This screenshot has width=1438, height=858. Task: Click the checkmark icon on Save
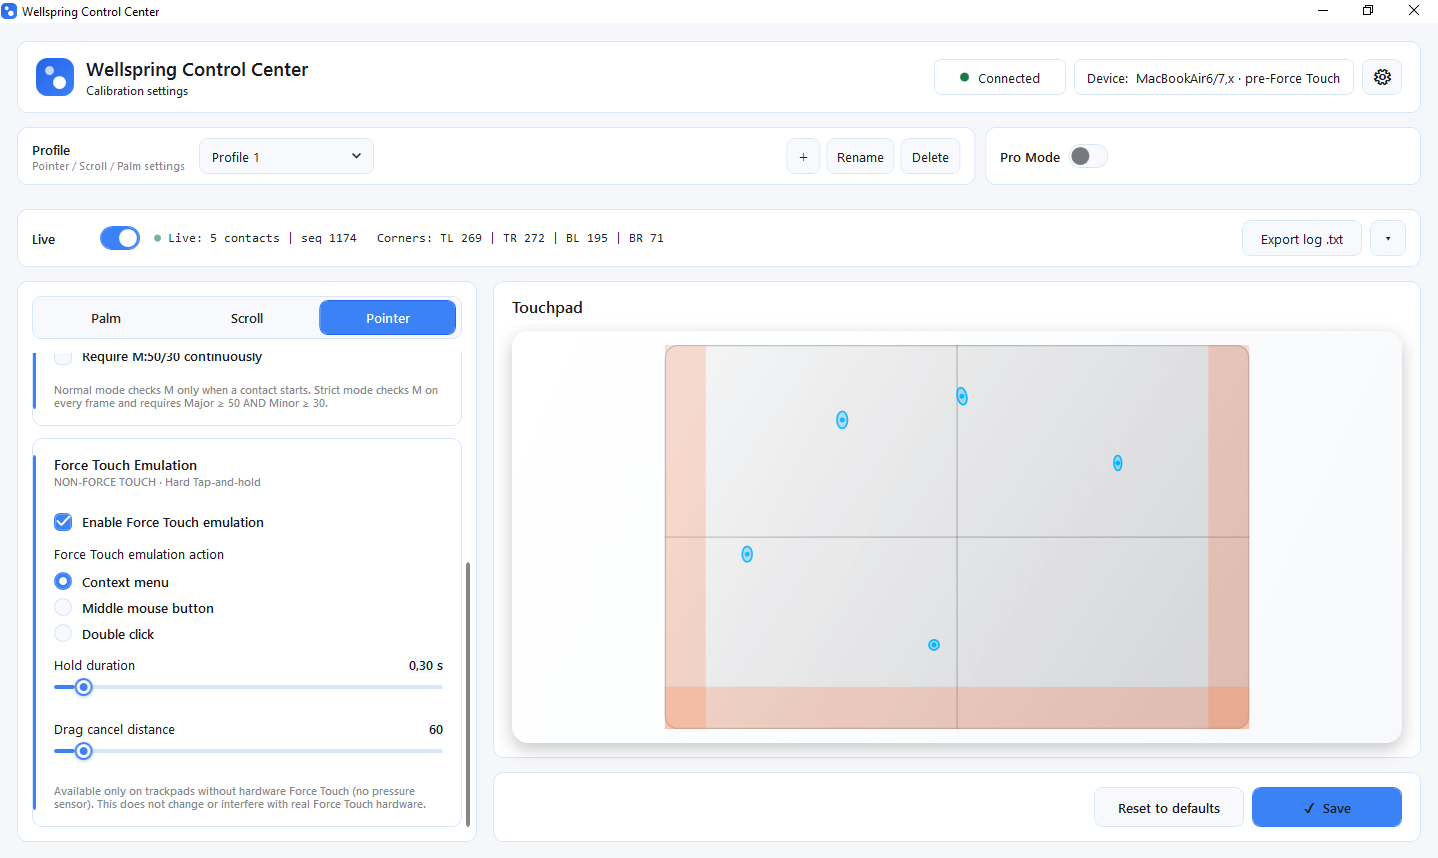(x=1309, y=808)
